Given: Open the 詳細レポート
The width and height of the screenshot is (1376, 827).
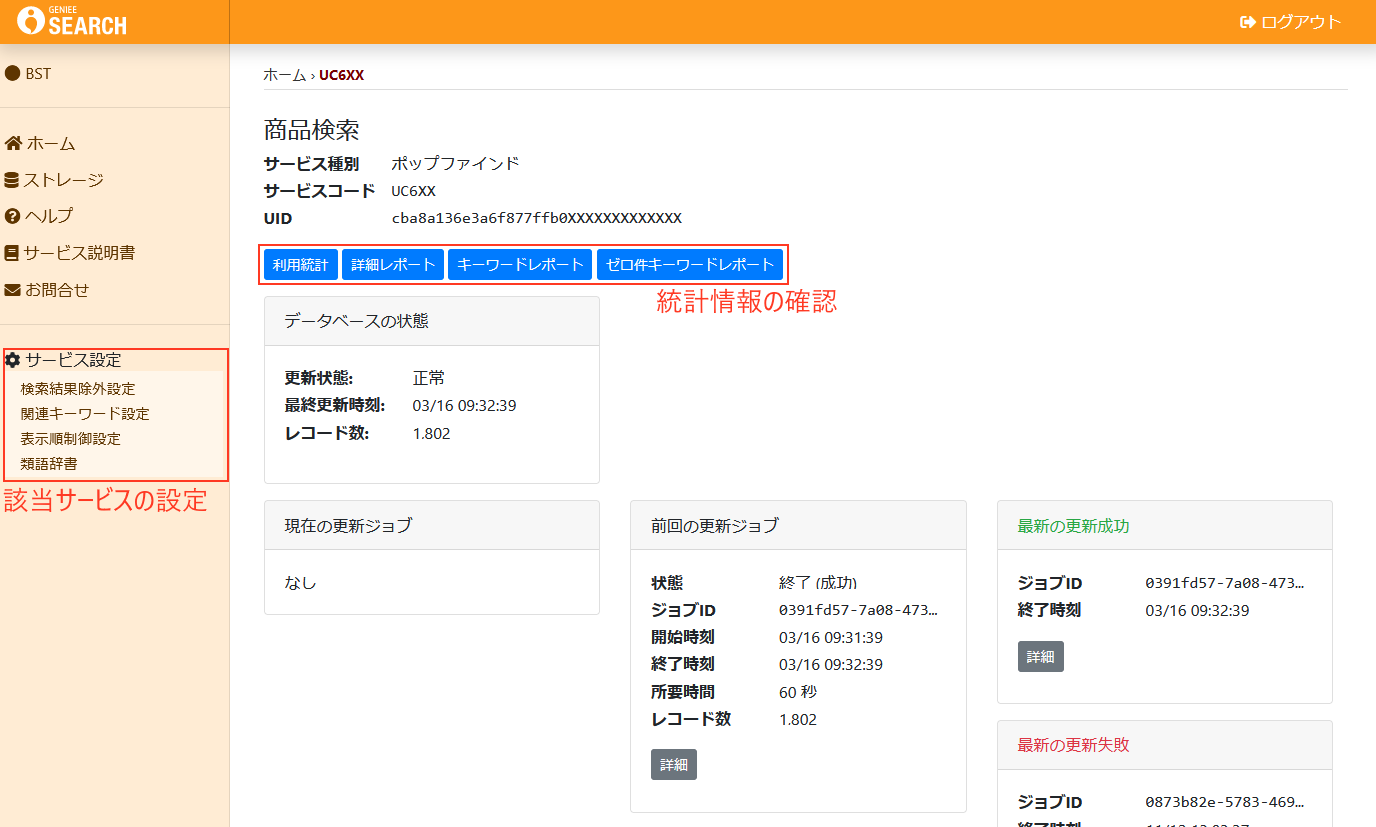Looking at the screenshot, I should 393,265.
